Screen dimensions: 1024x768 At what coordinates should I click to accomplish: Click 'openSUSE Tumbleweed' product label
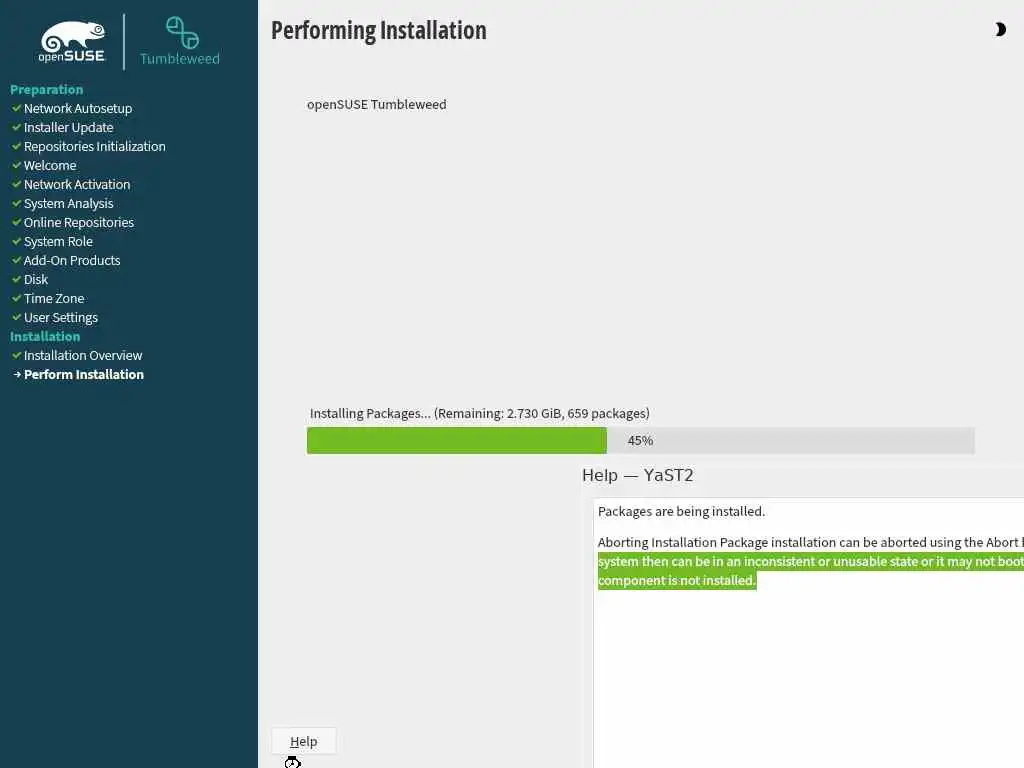377,104
